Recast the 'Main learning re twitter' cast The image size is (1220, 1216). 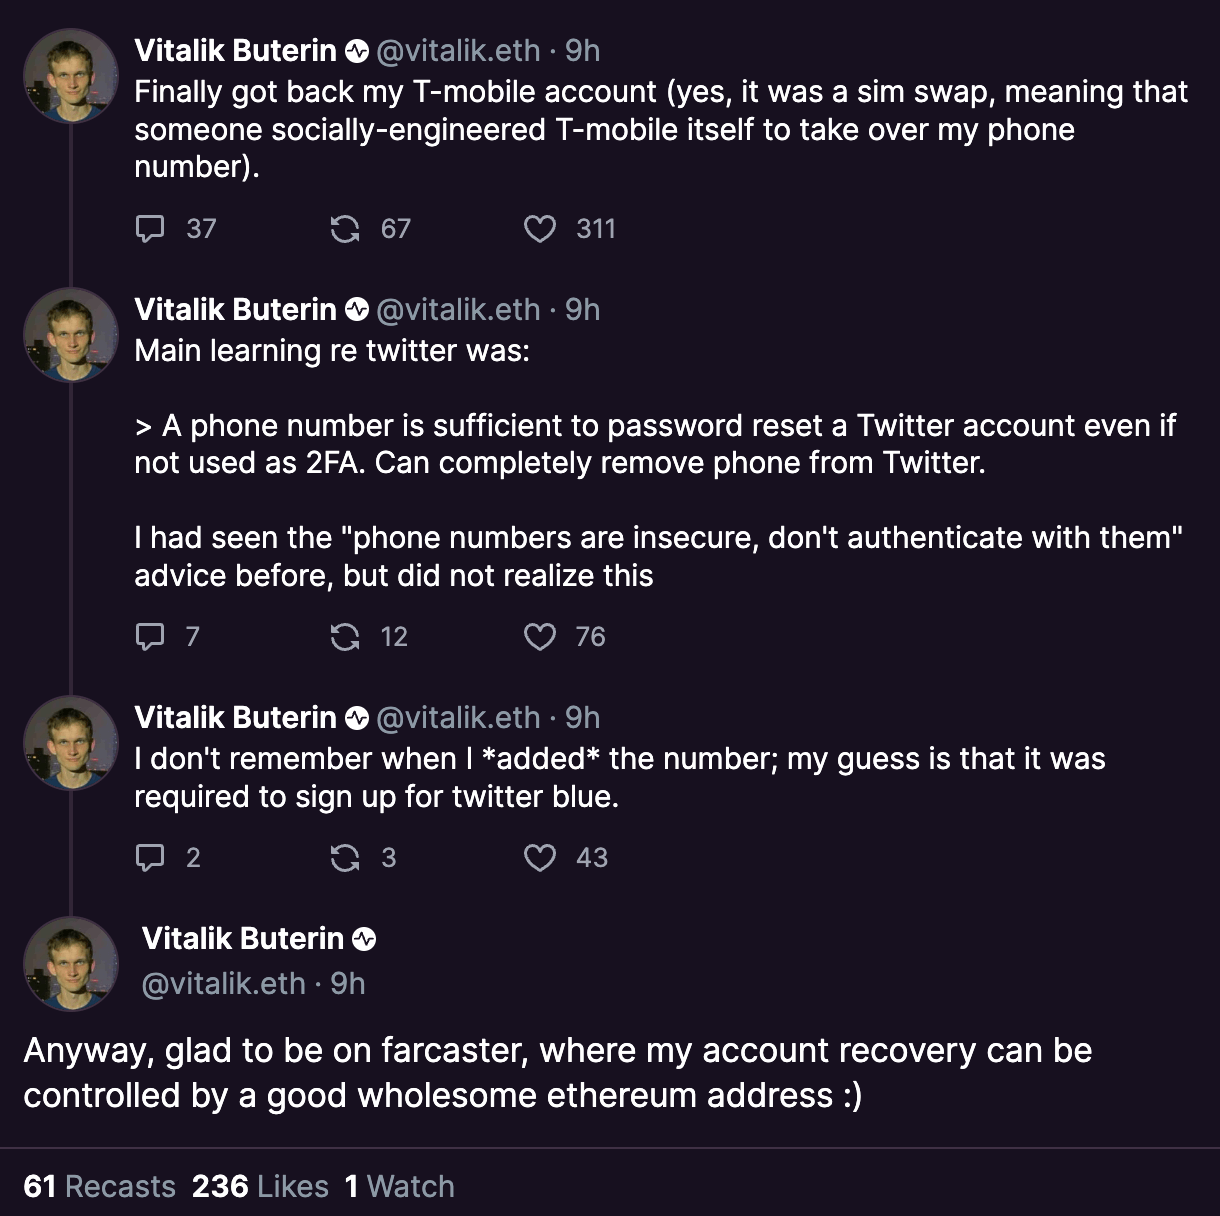345,637
